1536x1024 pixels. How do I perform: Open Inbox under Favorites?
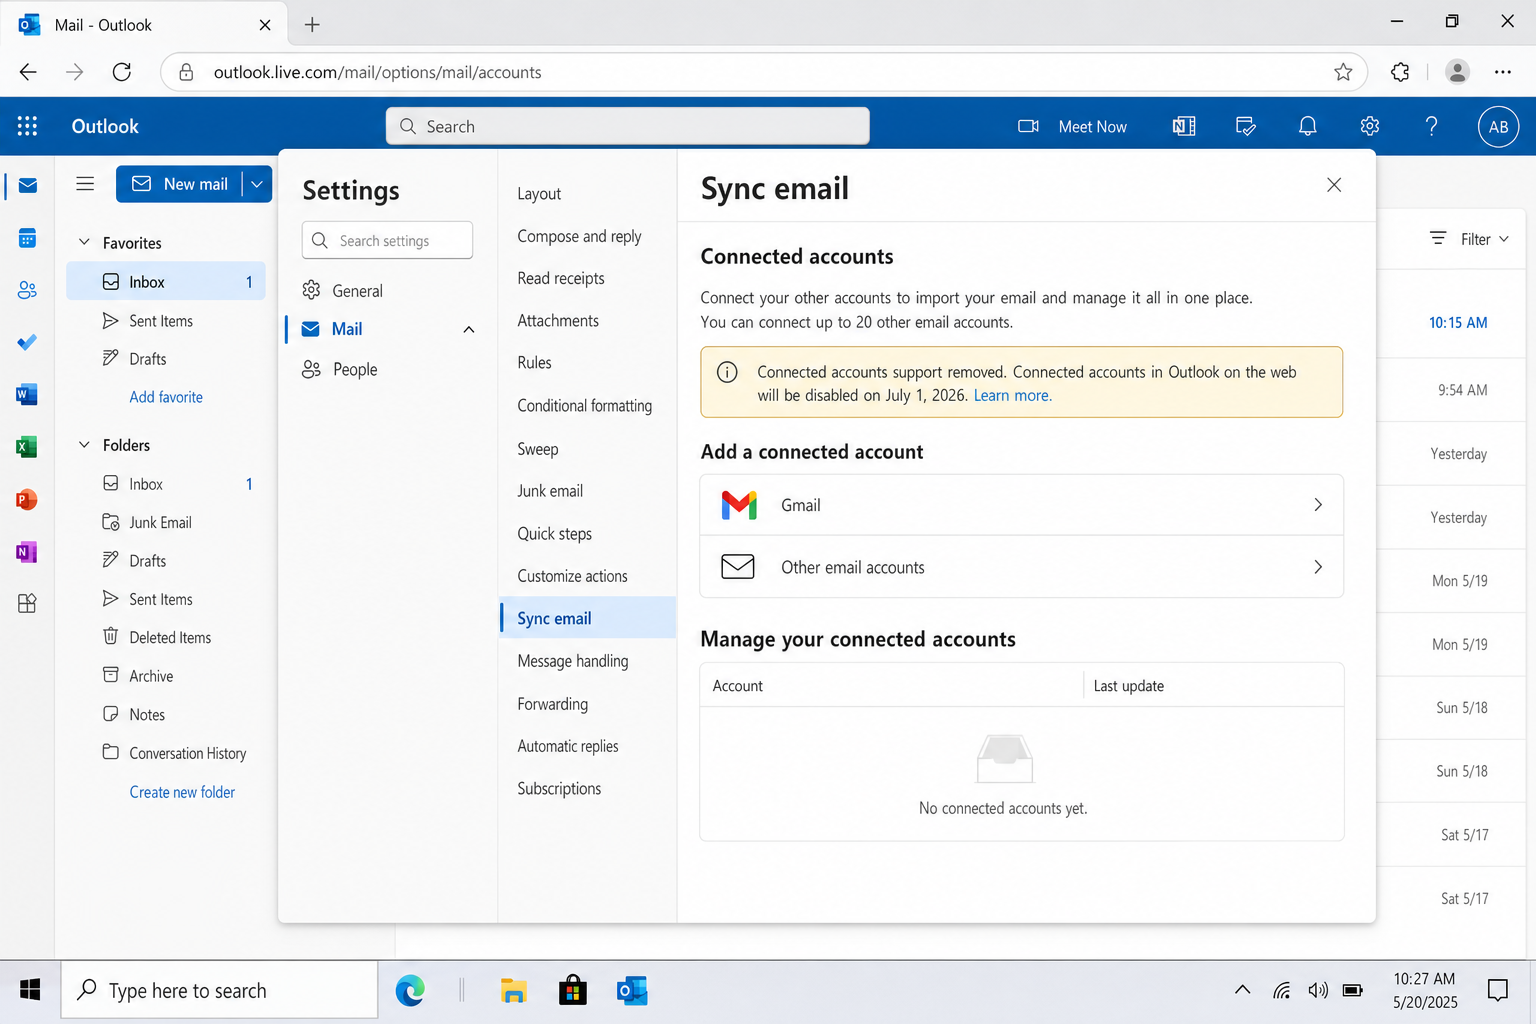tap(166, 282)
